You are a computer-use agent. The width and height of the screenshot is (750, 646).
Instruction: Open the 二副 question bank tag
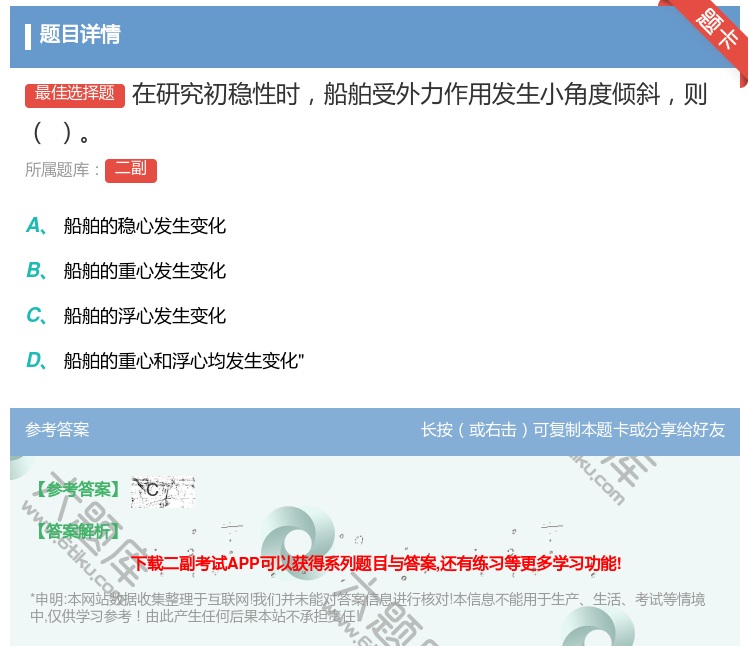pyautogui.click(x=131, y=170)
